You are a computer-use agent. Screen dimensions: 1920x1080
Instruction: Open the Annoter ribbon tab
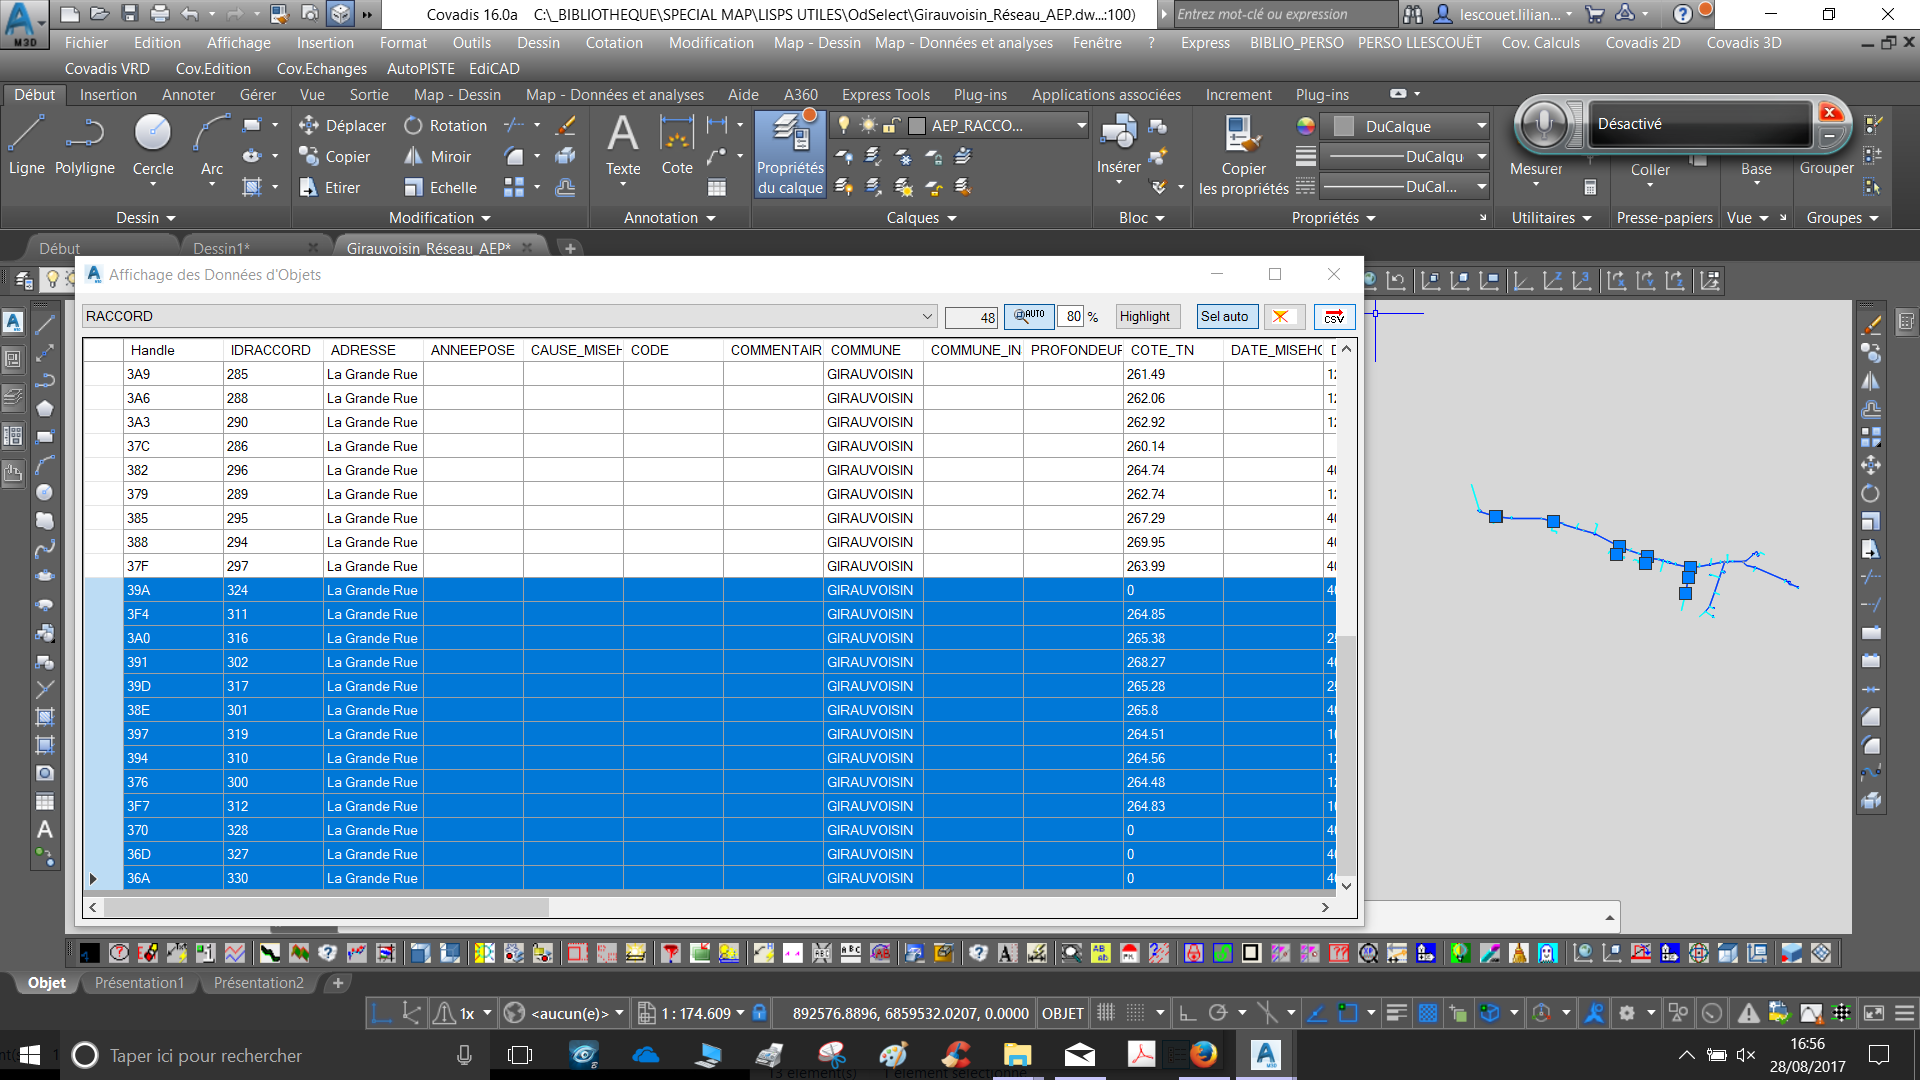[x=188, y=95]
